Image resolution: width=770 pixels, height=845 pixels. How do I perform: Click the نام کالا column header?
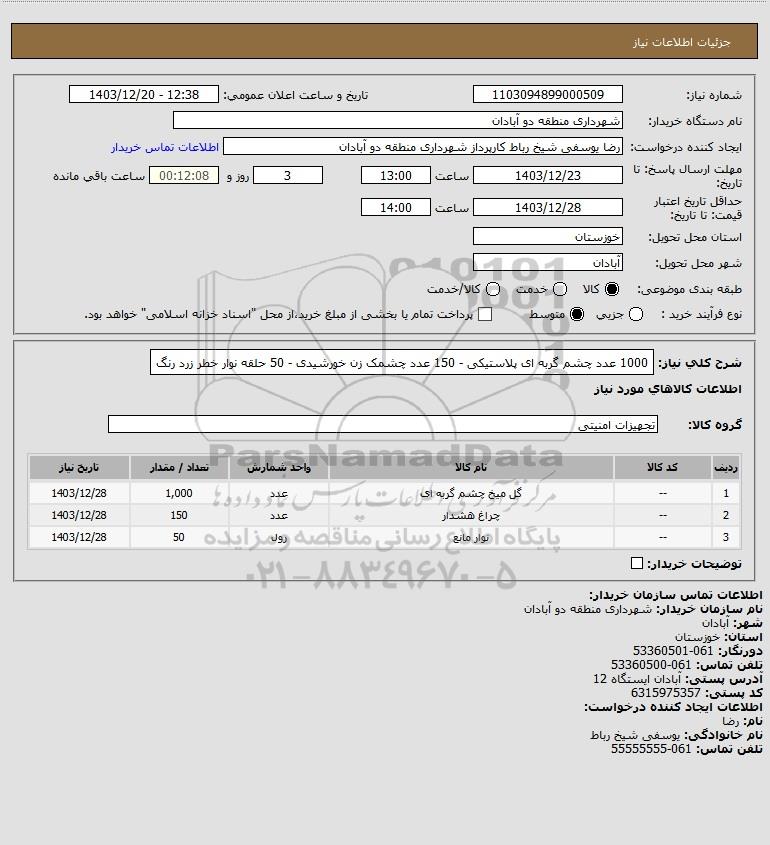coord(471,467)
